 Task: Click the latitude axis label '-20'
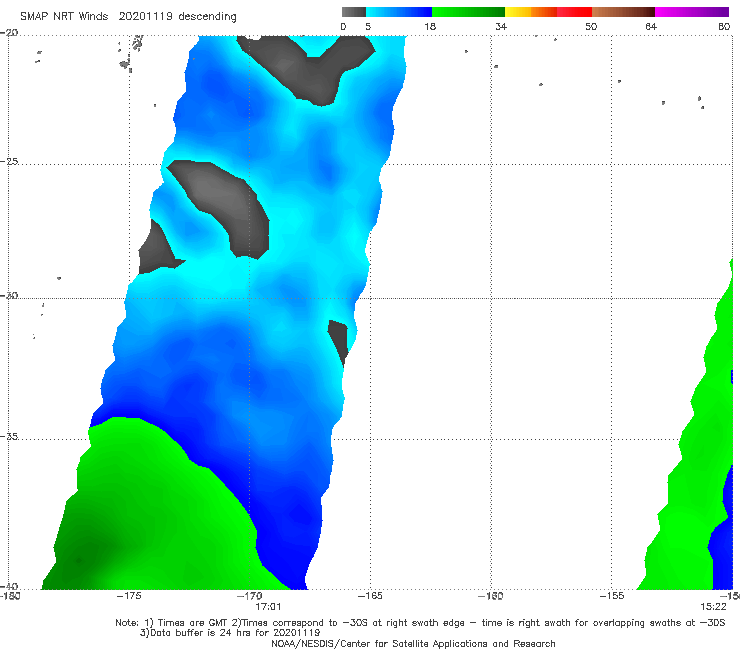pos(9,33)
